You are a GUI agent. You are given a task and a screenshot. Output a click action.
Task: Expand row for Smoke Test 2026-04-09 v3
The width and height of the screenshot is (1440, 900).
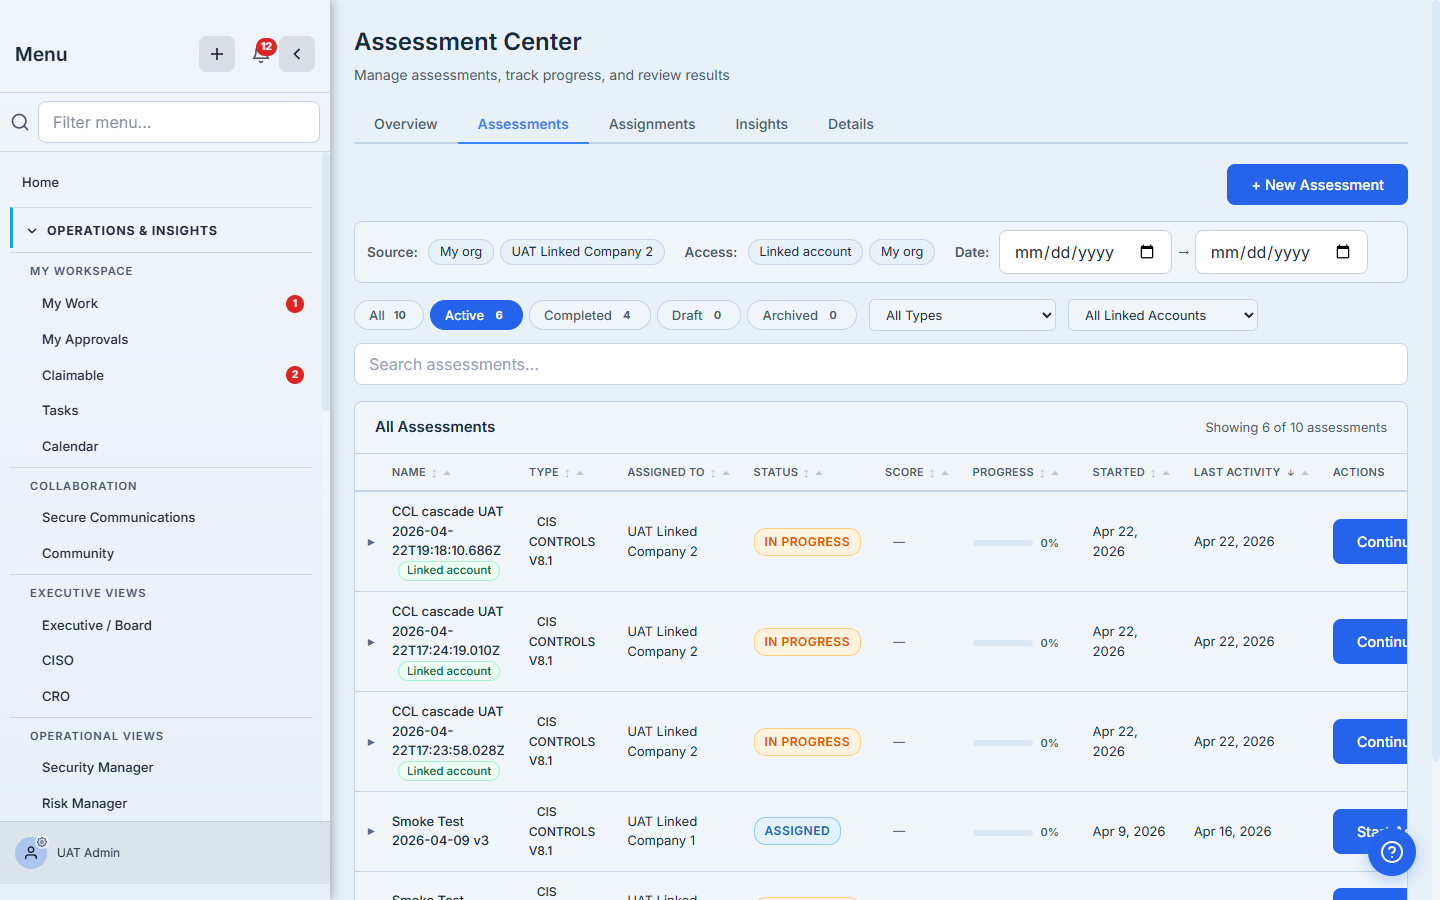[371, 831]
